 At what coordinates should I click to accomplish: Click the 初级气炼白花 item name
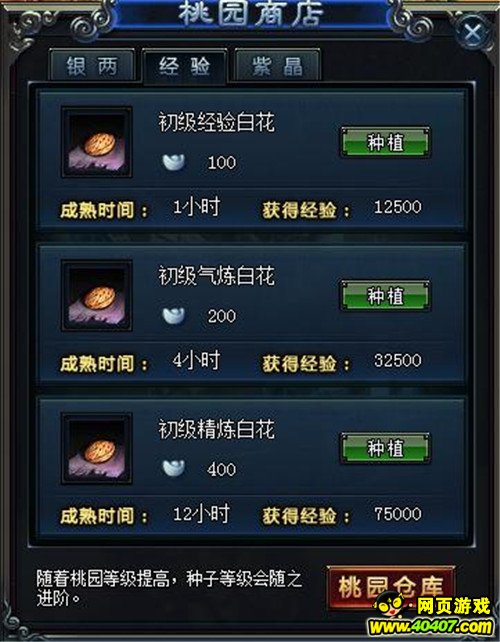[216, 276]
